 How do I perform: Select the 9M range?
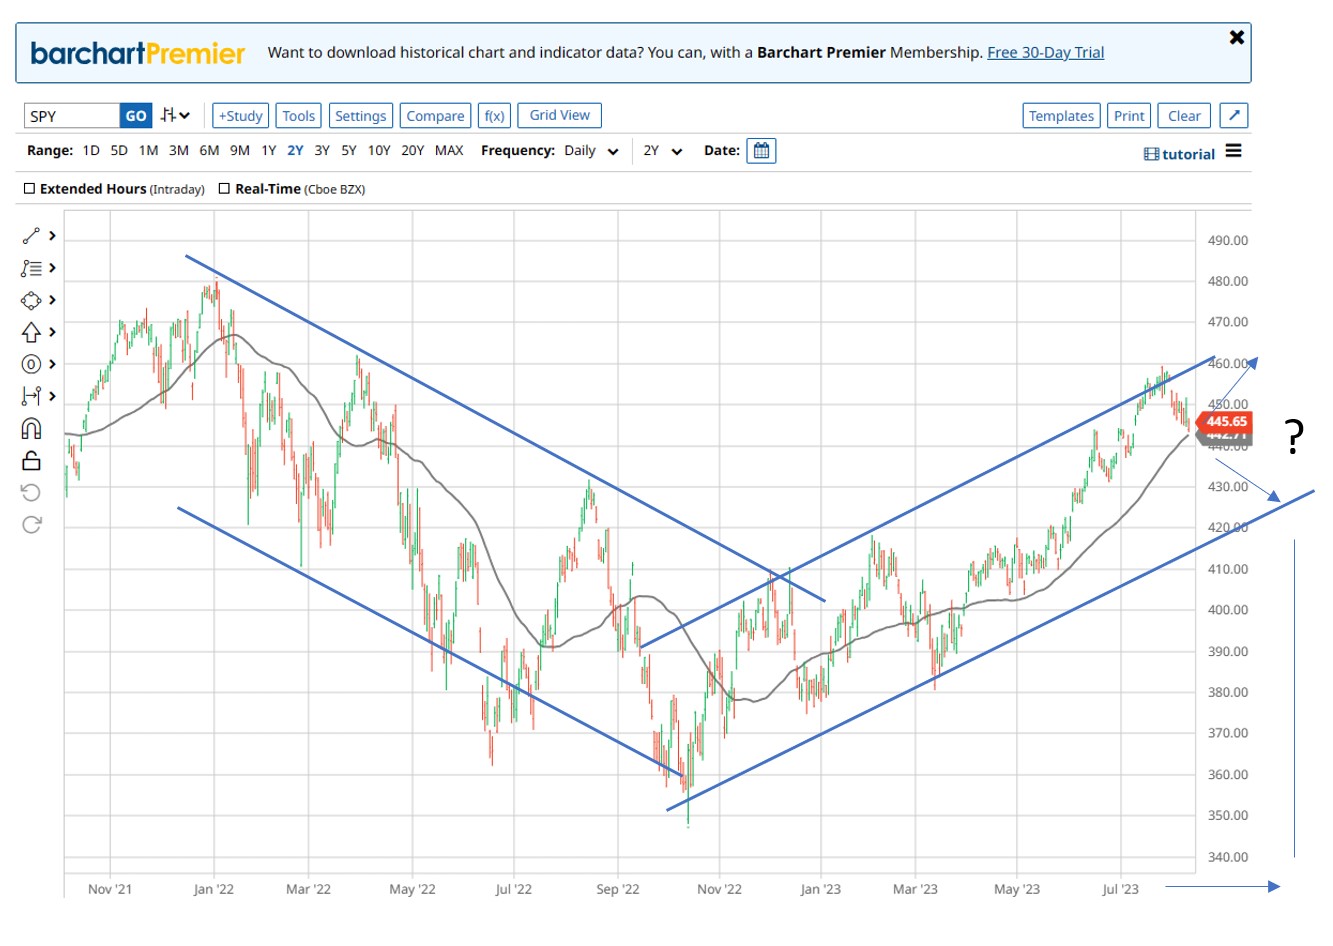240,151
